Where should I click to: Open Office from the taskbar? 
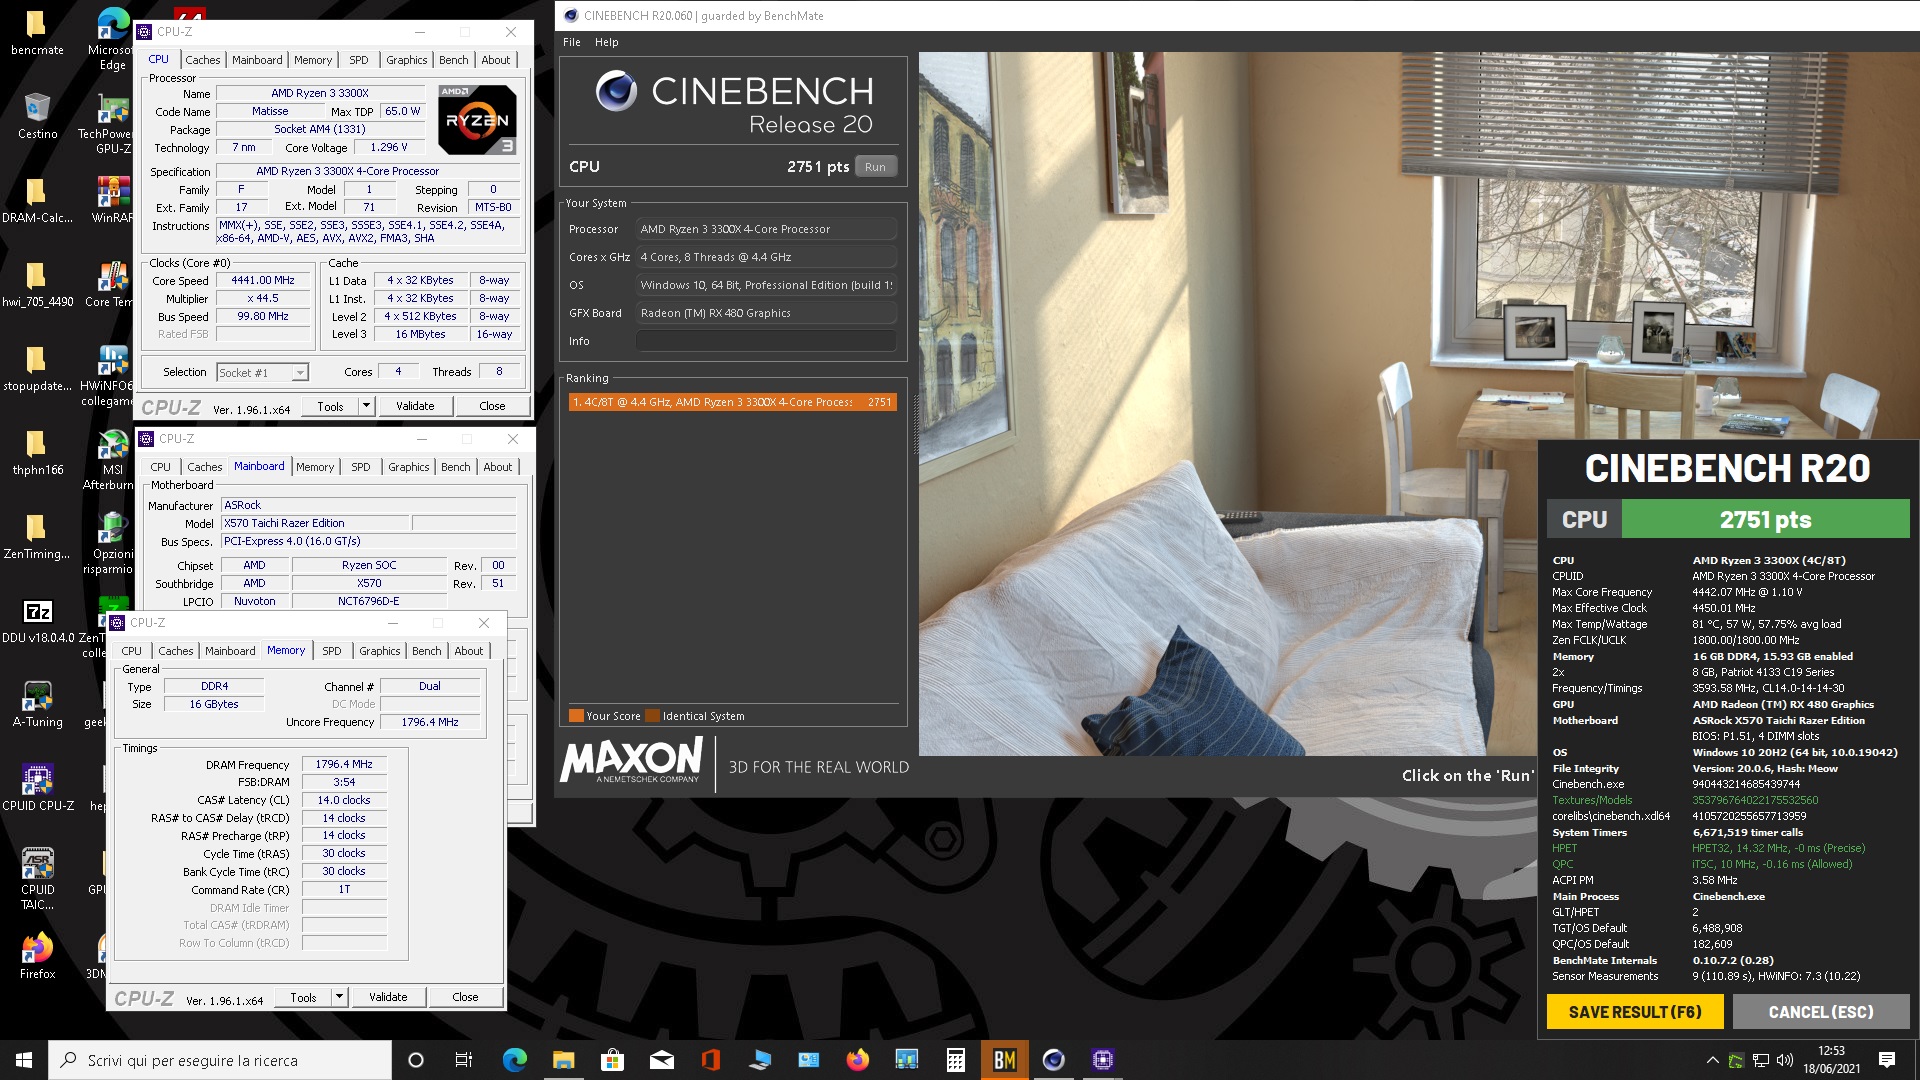coord(710,1060)
